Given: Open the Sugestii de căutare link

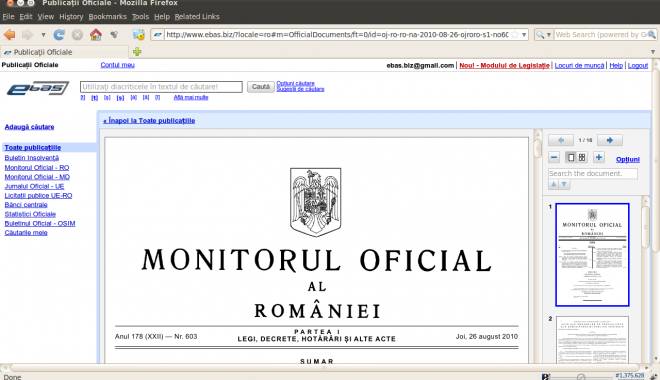Looking at the screenshot, I should click(x=300, y=89).
